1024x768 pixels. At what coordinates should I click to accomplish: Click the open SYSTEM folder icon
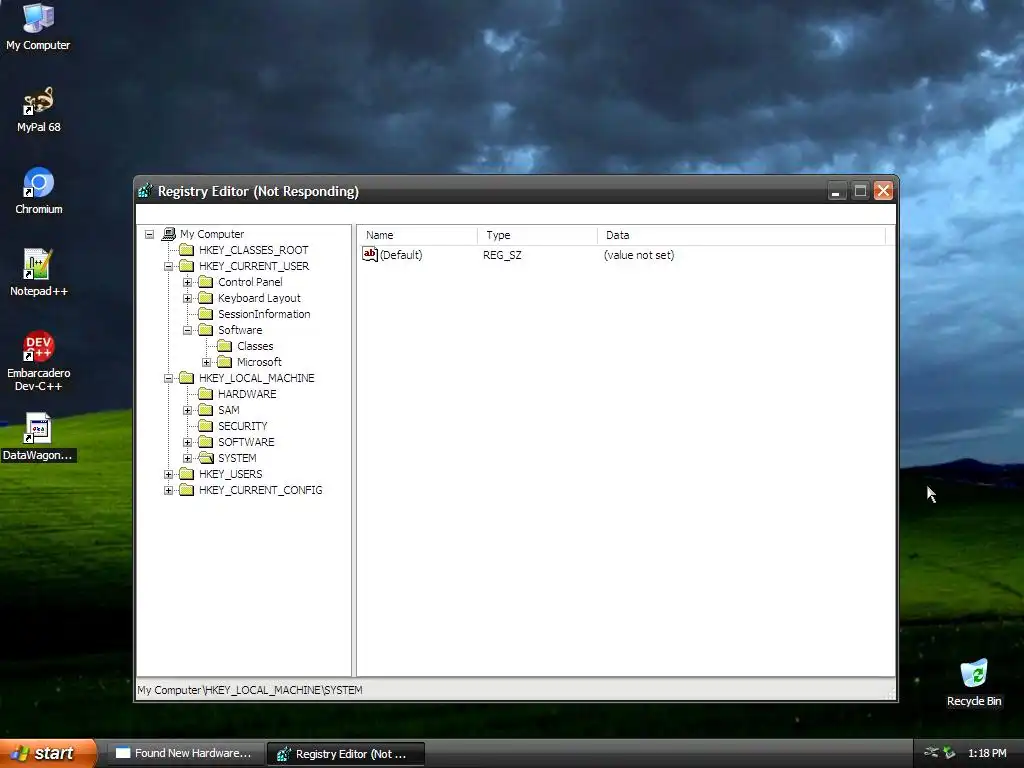tap(206, 458)
